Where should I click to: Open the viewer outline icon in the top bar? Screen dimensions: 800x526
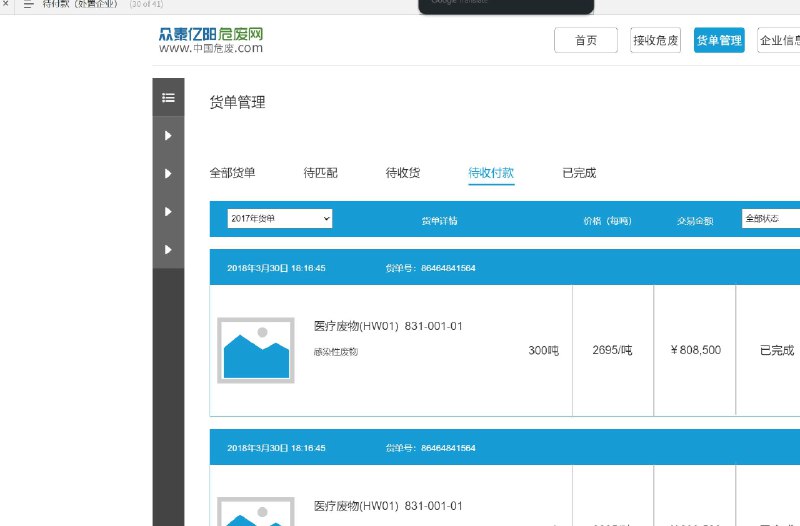coord(29,4)
